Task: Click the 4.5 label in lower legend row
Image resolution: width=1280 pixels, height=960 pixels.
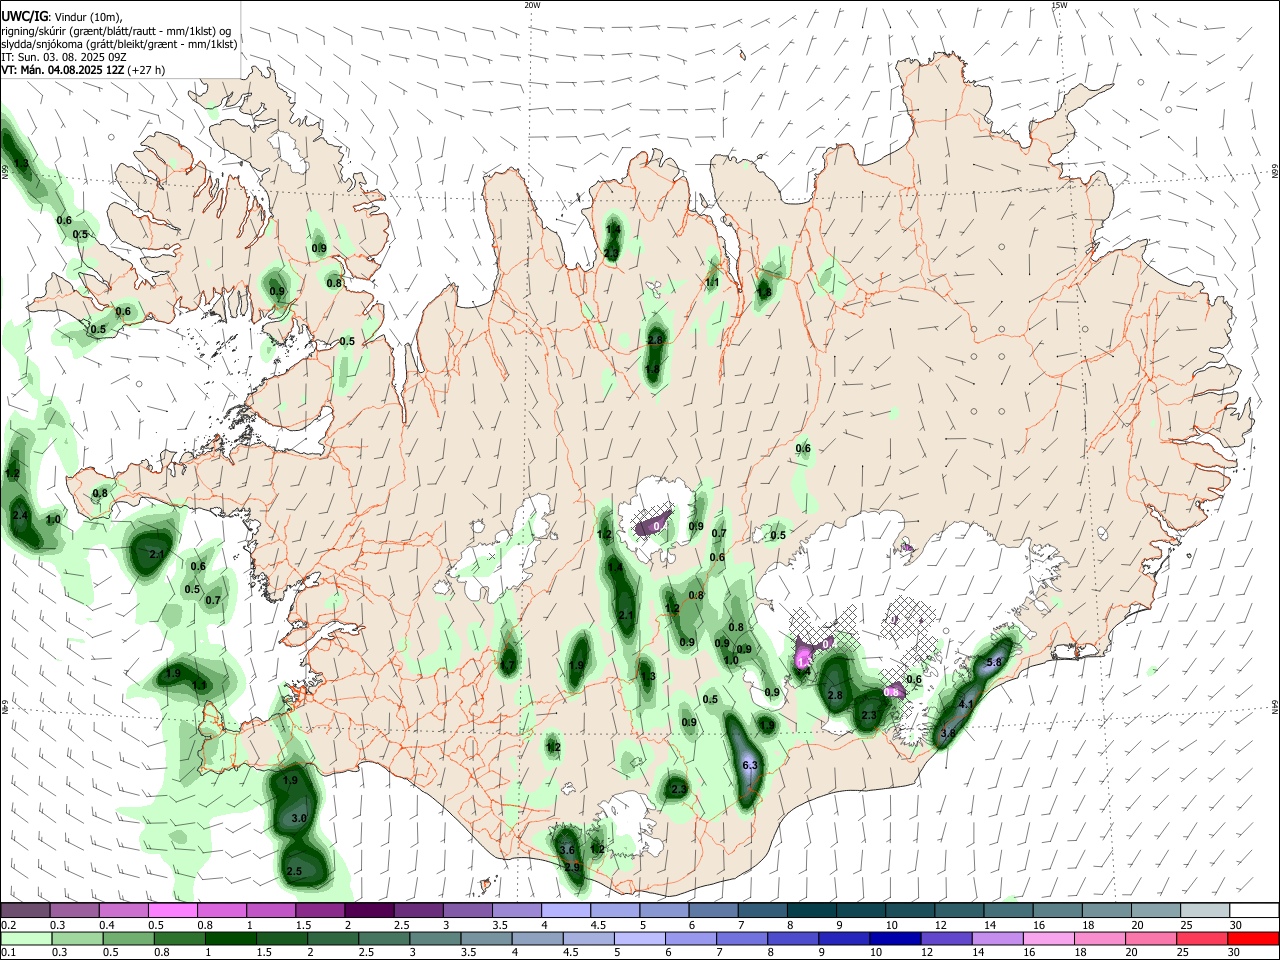Action: pos(570,952)
